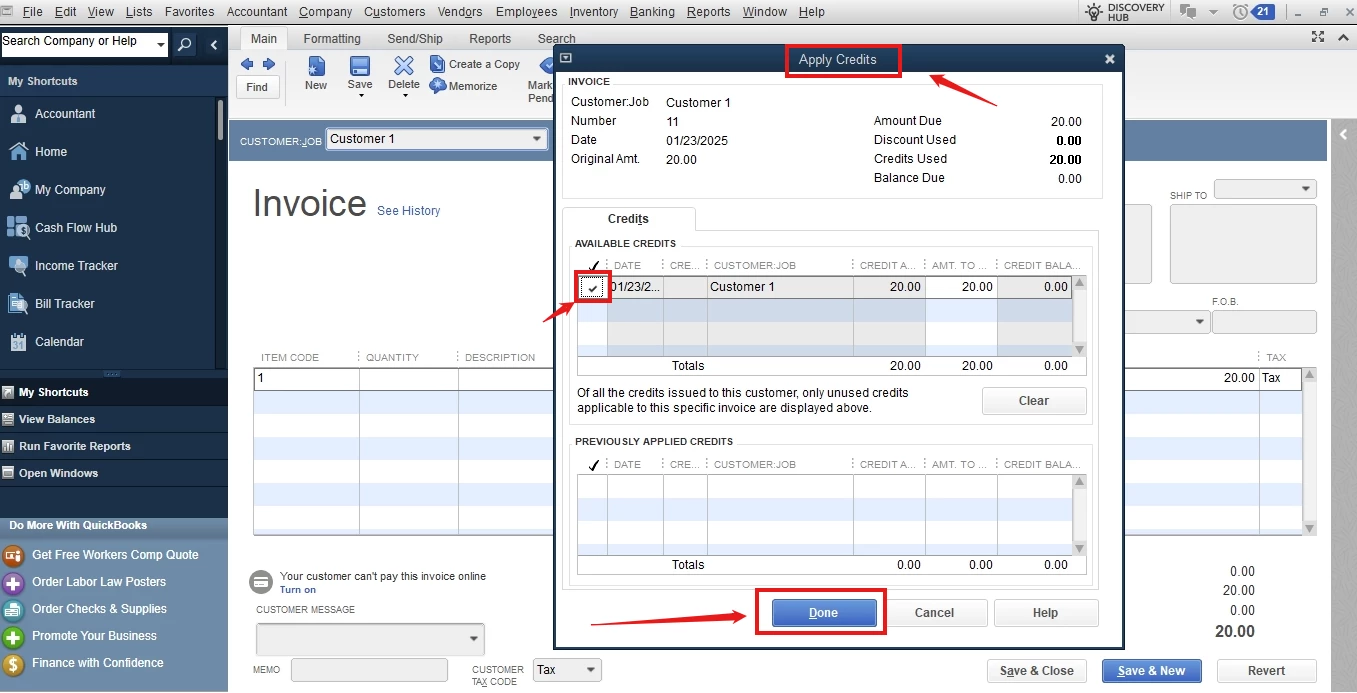Click the Save disk icon
This screenshot has height=693, width=1357.
pyautogui.click(x=360, y=67)
